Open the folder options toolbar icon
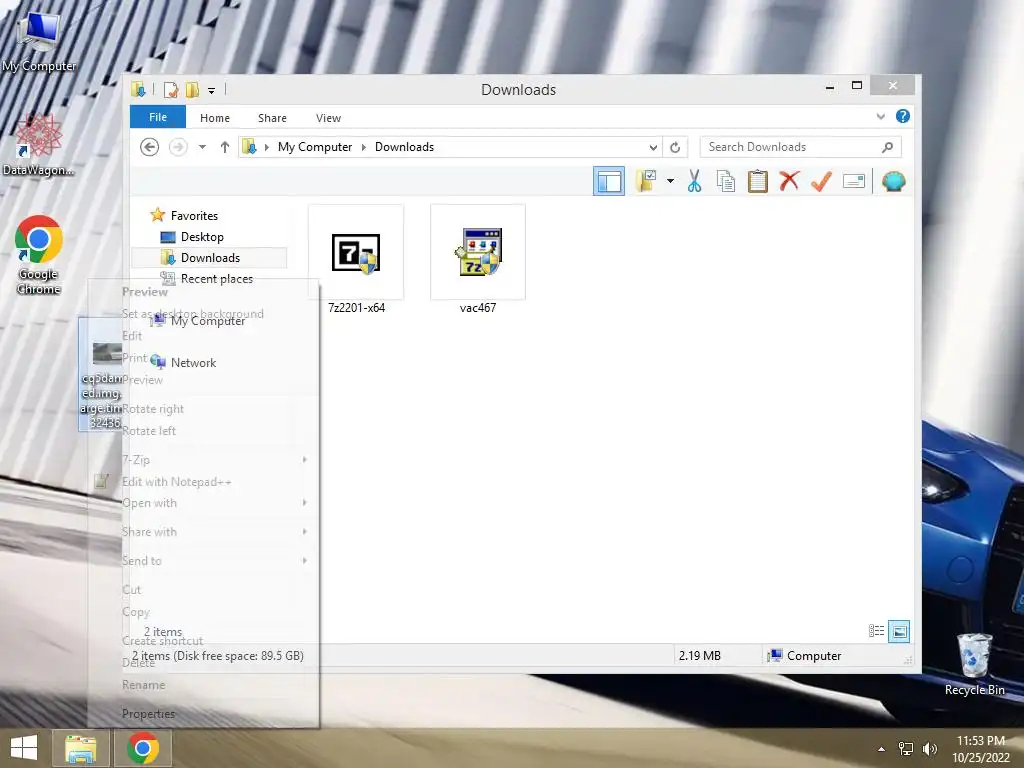The image size is (1024, 768). pyautogui.click(x=646, y=181)
